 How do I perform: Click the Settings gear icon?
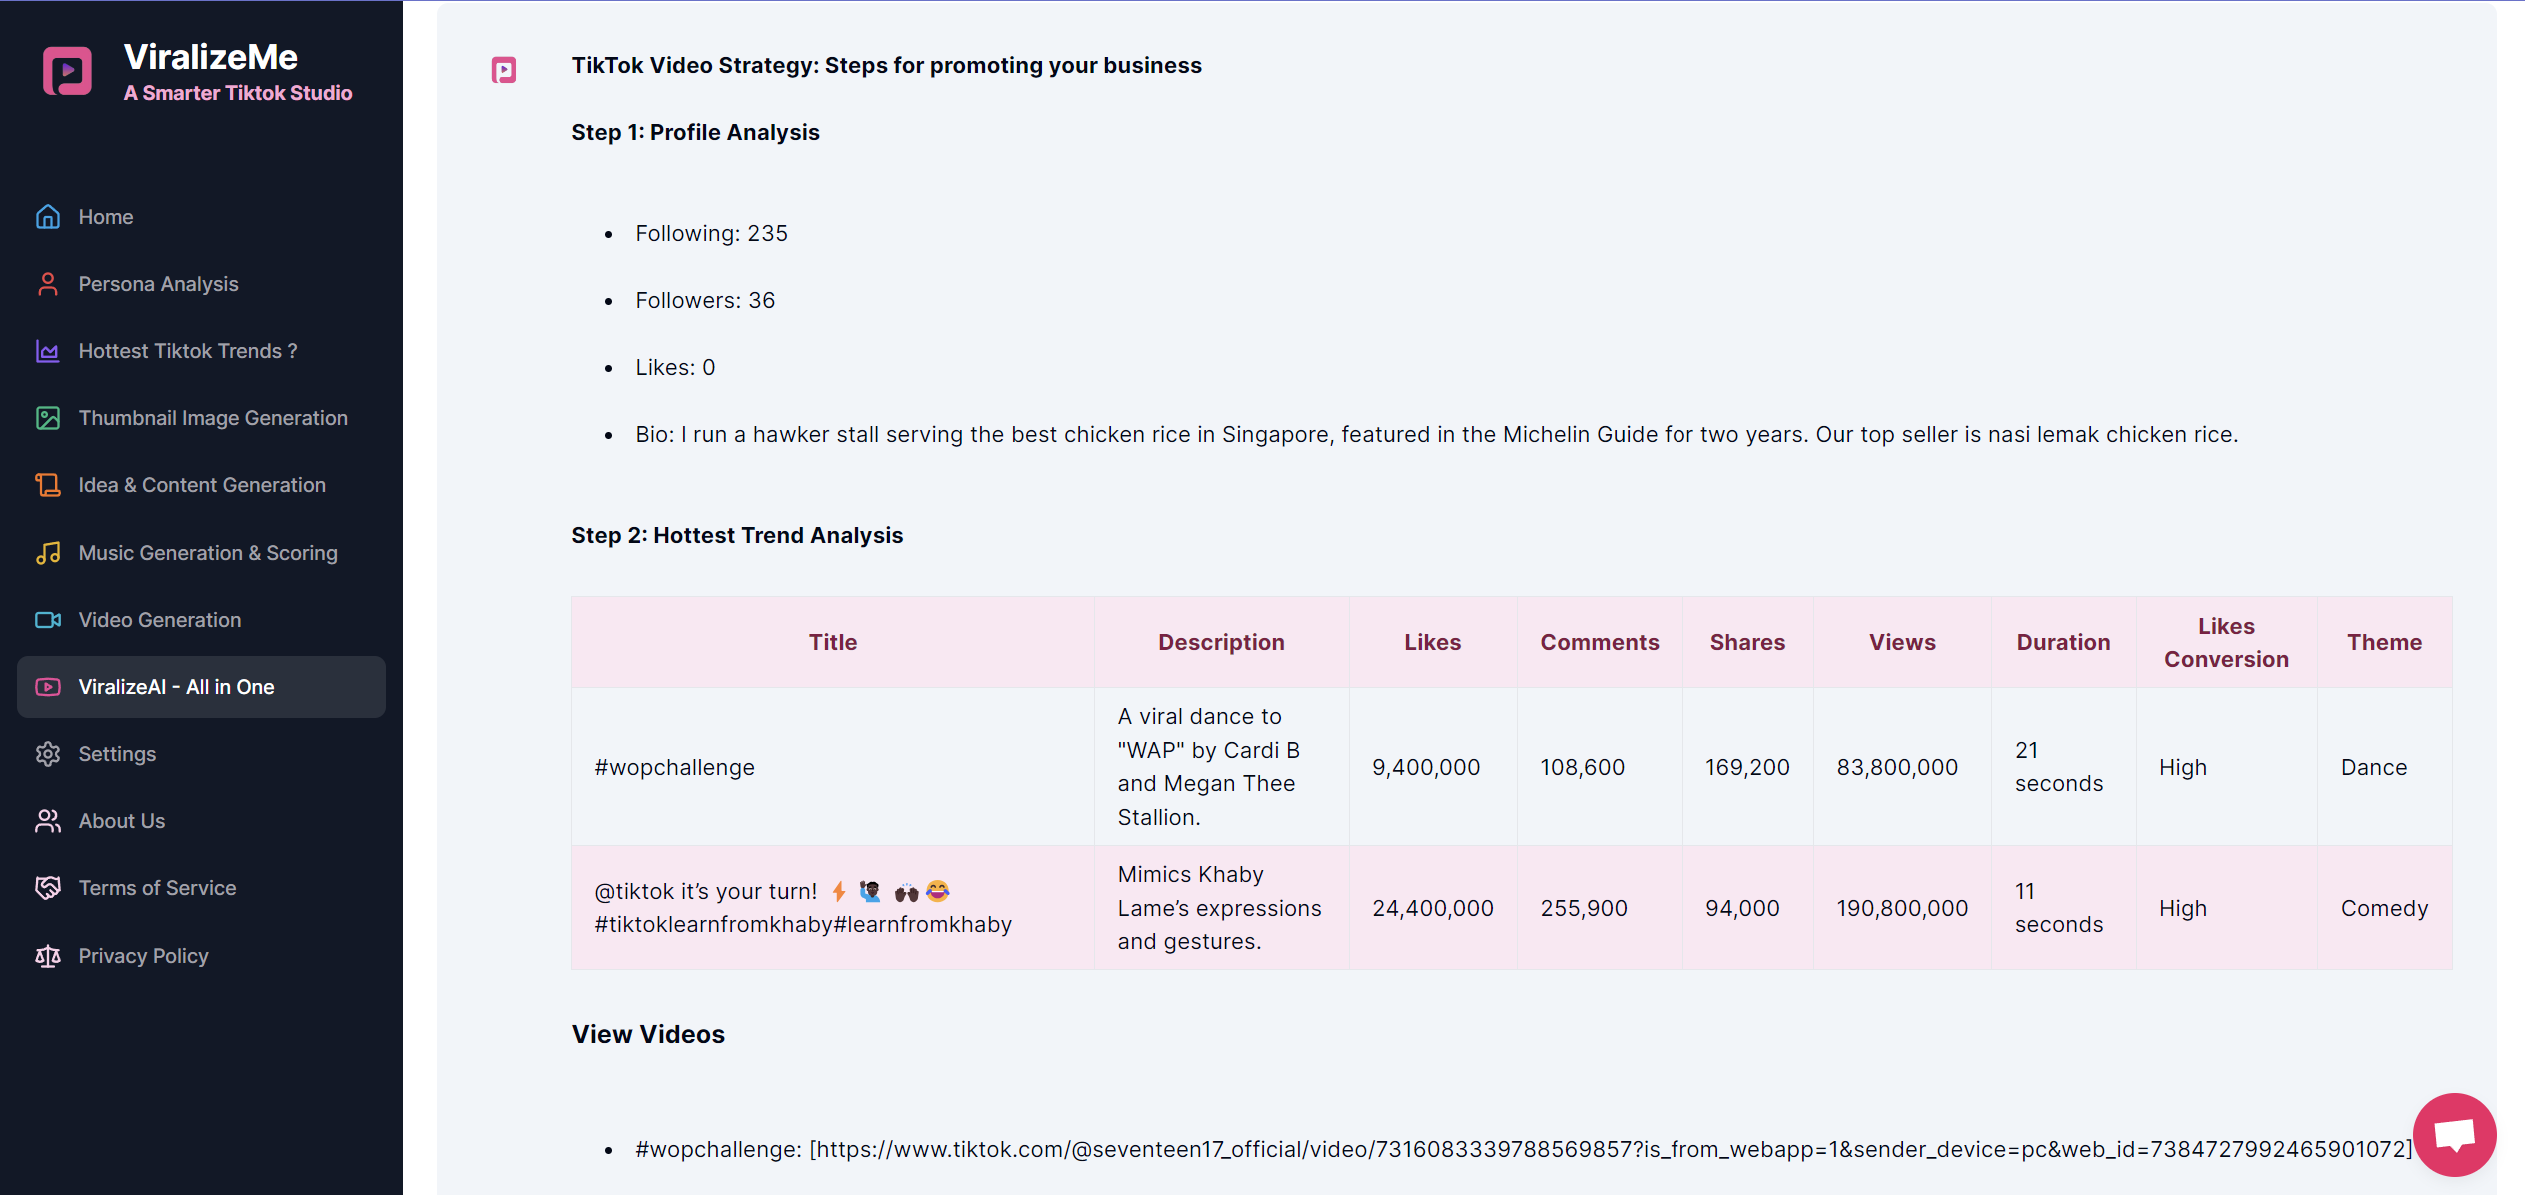click(x=48, y=754)
